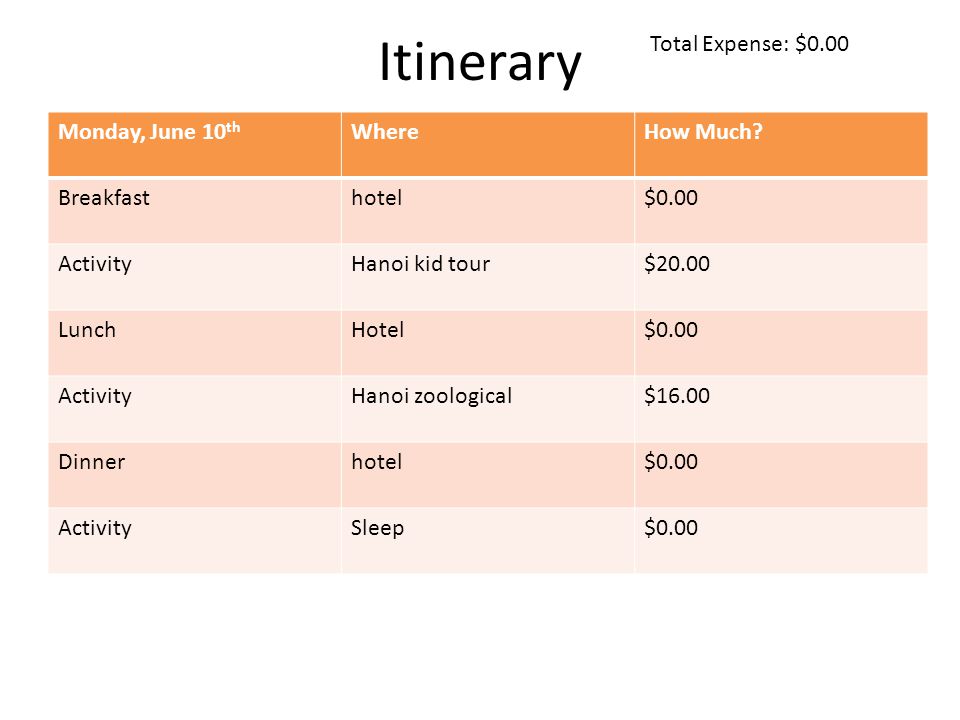This screenshot has width=960, height=720.
Task: Click the Lunch Hotel location cell
Action: 488,343
